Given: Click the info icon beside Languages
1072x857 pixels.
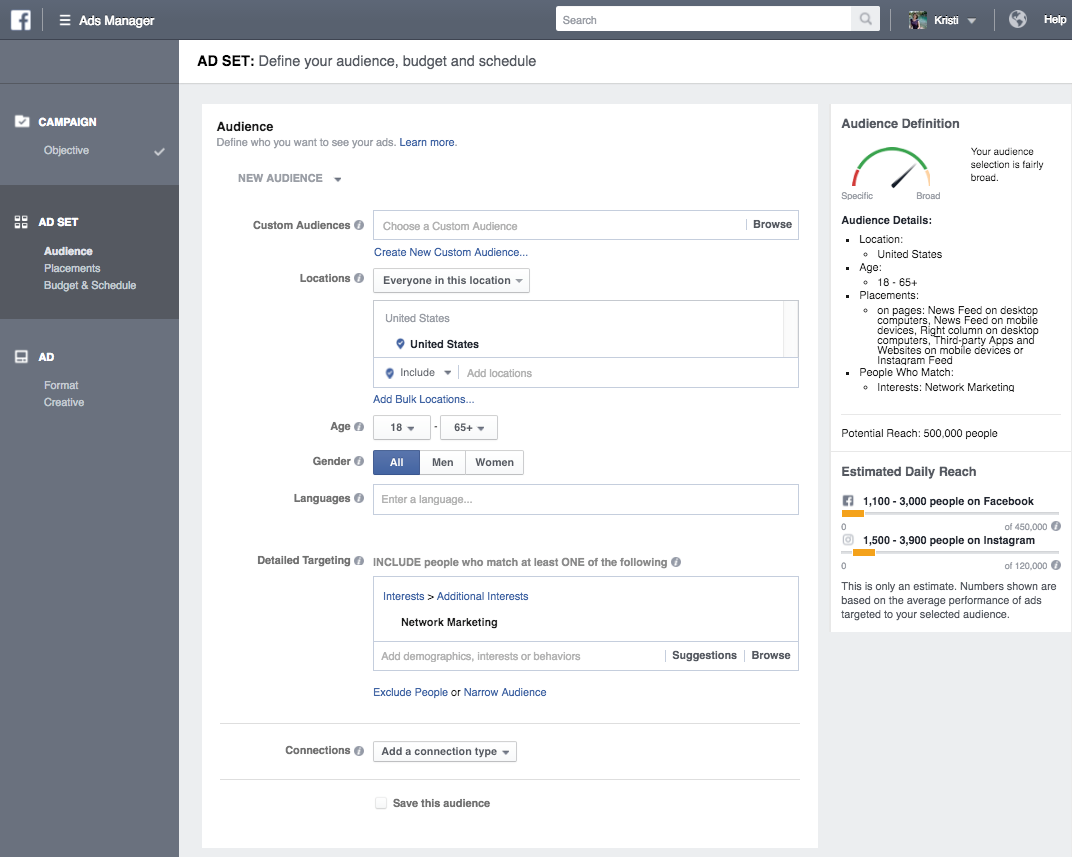Looking at the screenshot, I should [359, 498].
